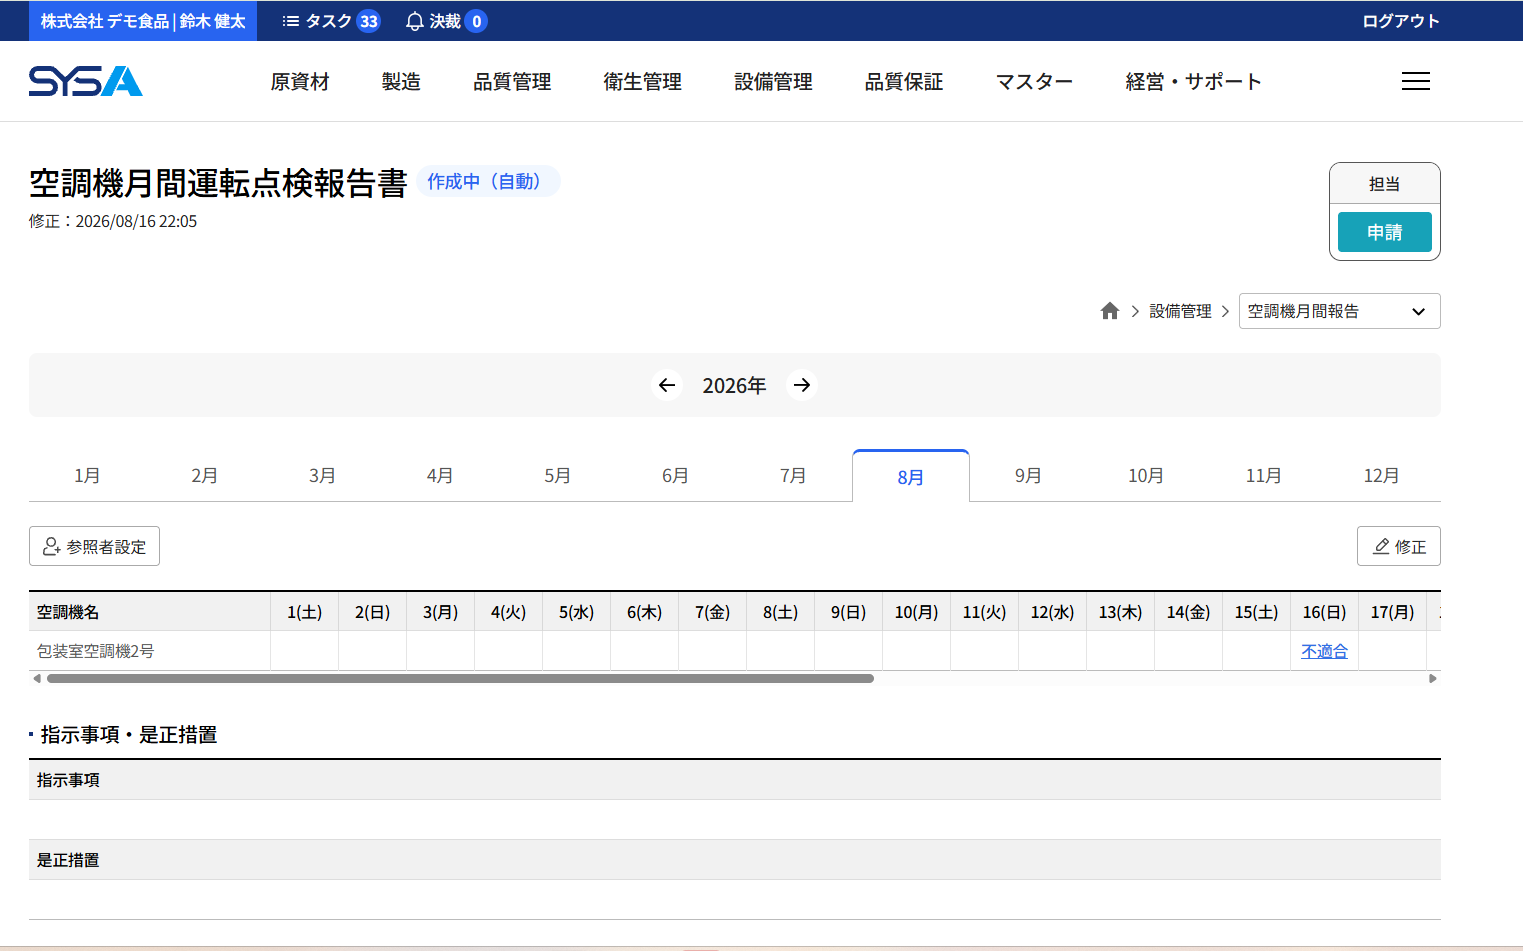Image resolution: width=1523 pixels, height=951 pixels.
Task: Open the 経営・サポート menu
Action: pos(1193,82)
